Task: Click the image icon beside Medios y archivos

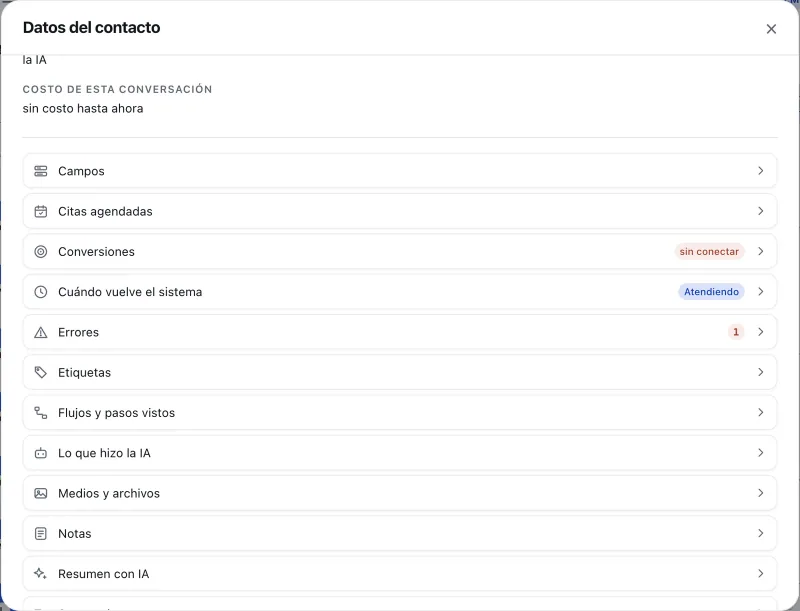Action: coord(41,493)
